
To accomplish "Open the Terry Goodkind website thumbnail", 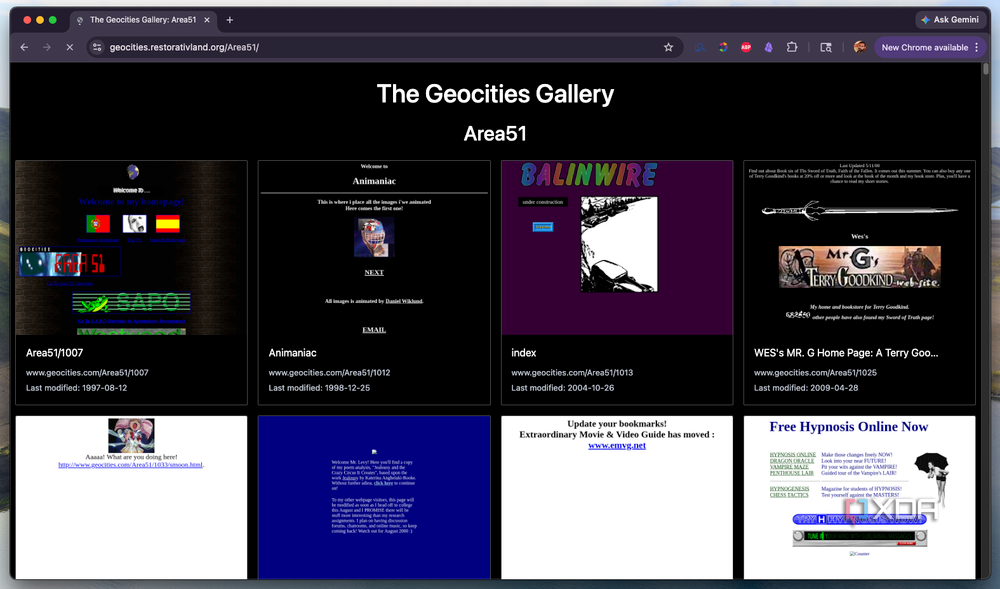I will (x=859, y=248).
